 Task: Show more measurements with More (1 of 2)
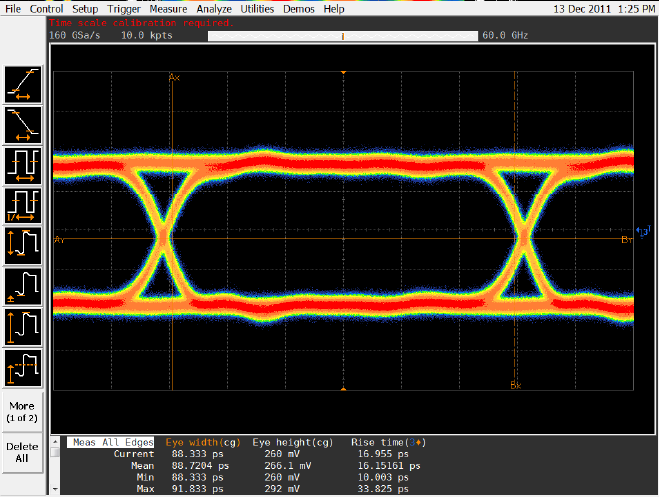coord(23,410)
